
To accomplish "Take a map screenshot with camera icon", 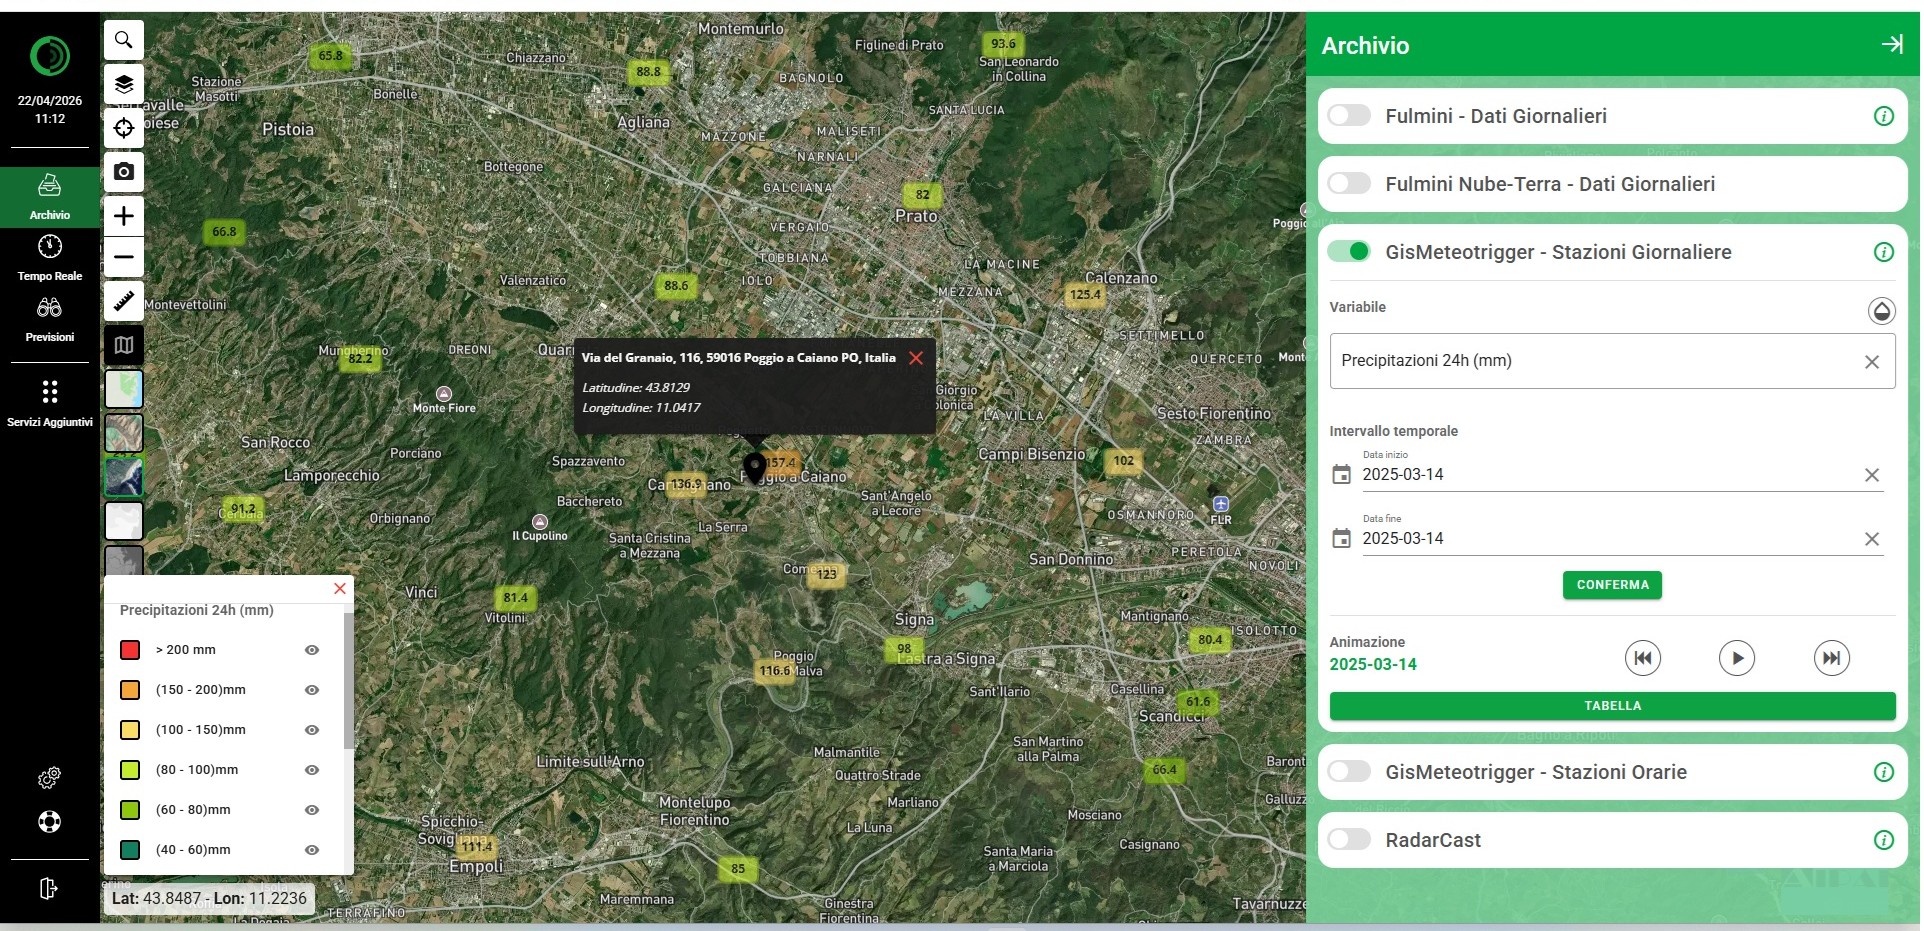I will point(124,172).
